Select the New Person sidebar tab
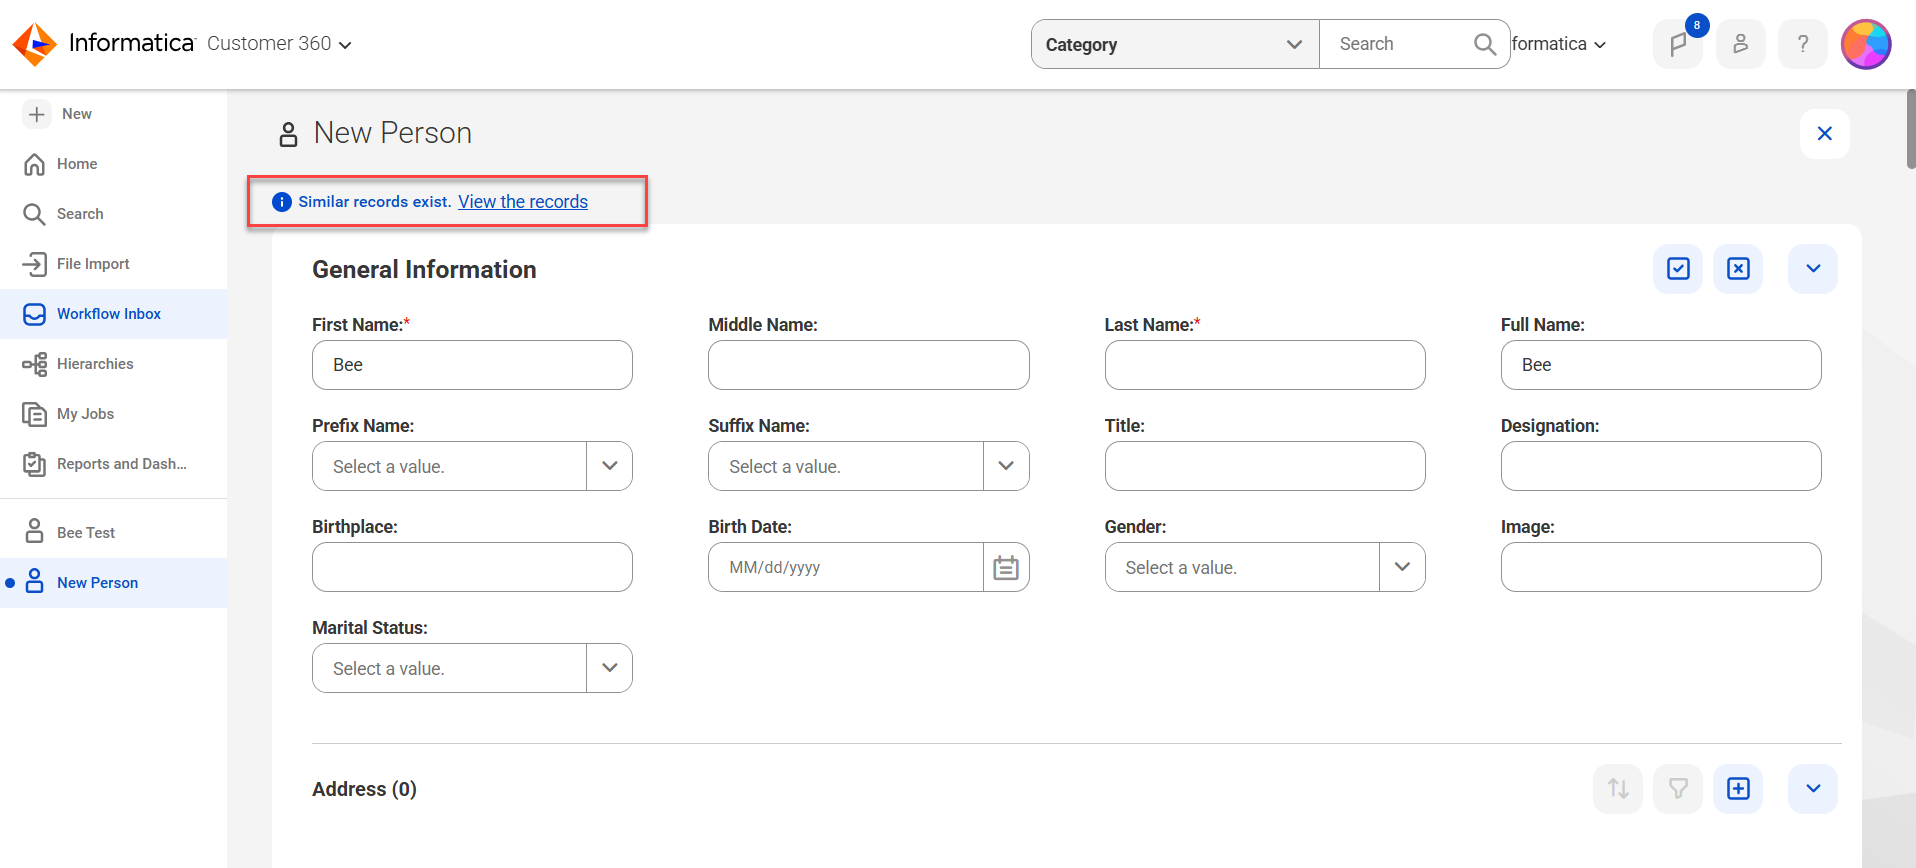This screenshot has height=868, width=1916. click(113, 583)
